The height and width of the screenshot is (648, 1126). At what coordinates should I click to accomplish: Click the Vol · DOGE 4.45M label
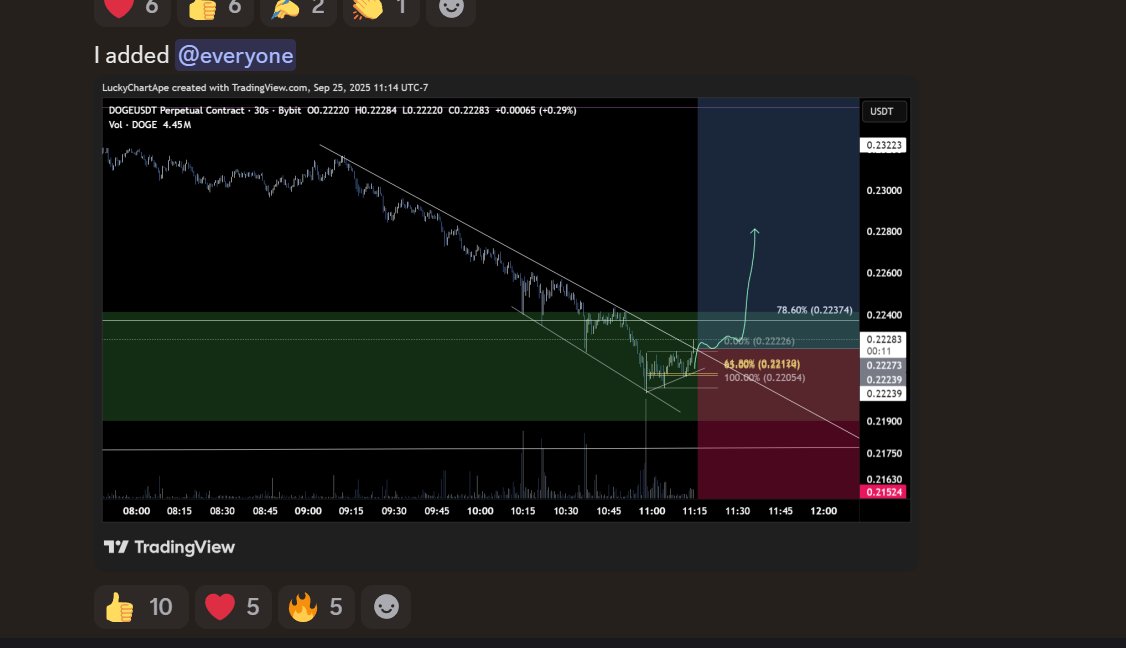[150, 125]
